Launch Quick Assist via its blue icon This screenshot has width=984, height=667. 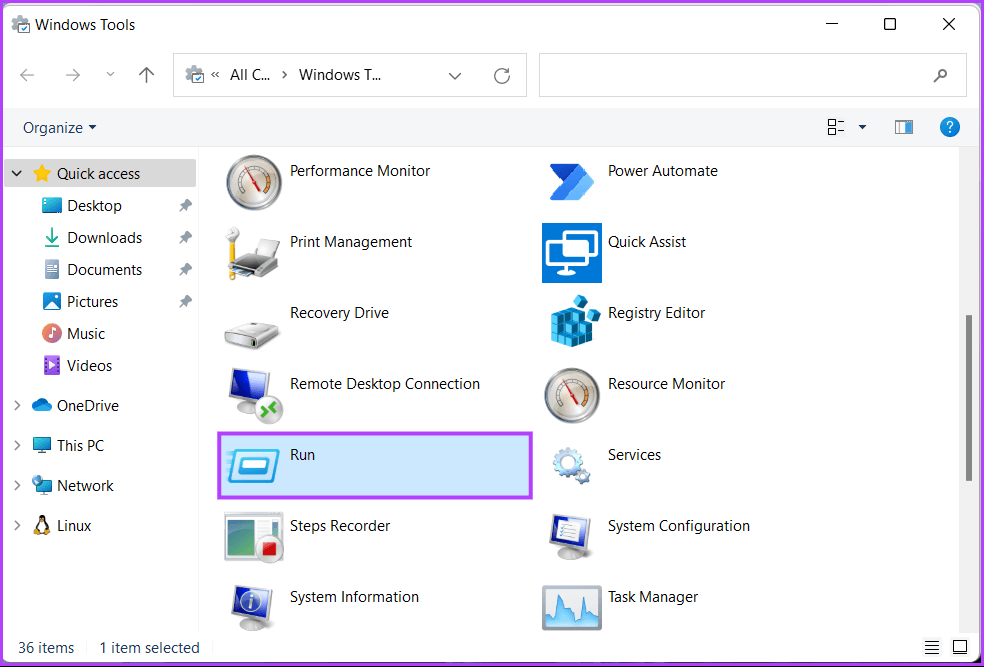[572, 253]
